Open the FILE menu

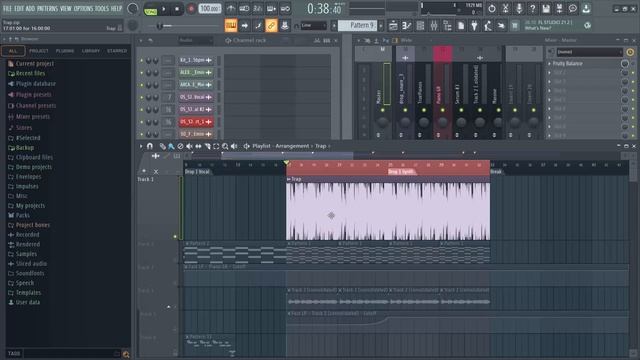coord(7,8)
